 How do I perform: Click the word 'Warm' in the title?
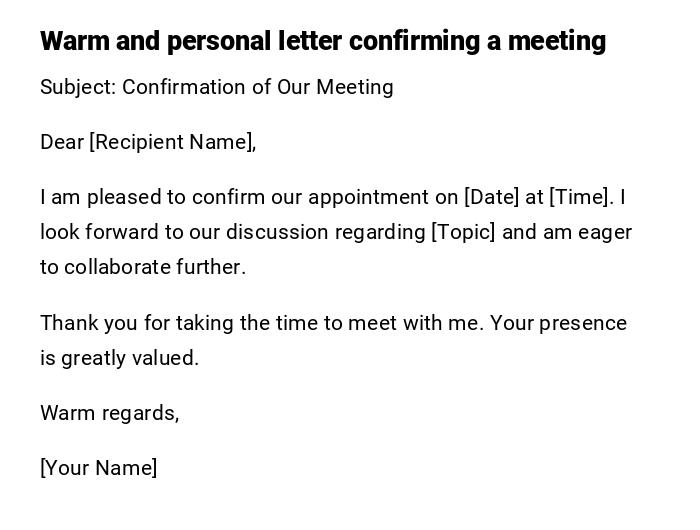pos(75,42)
